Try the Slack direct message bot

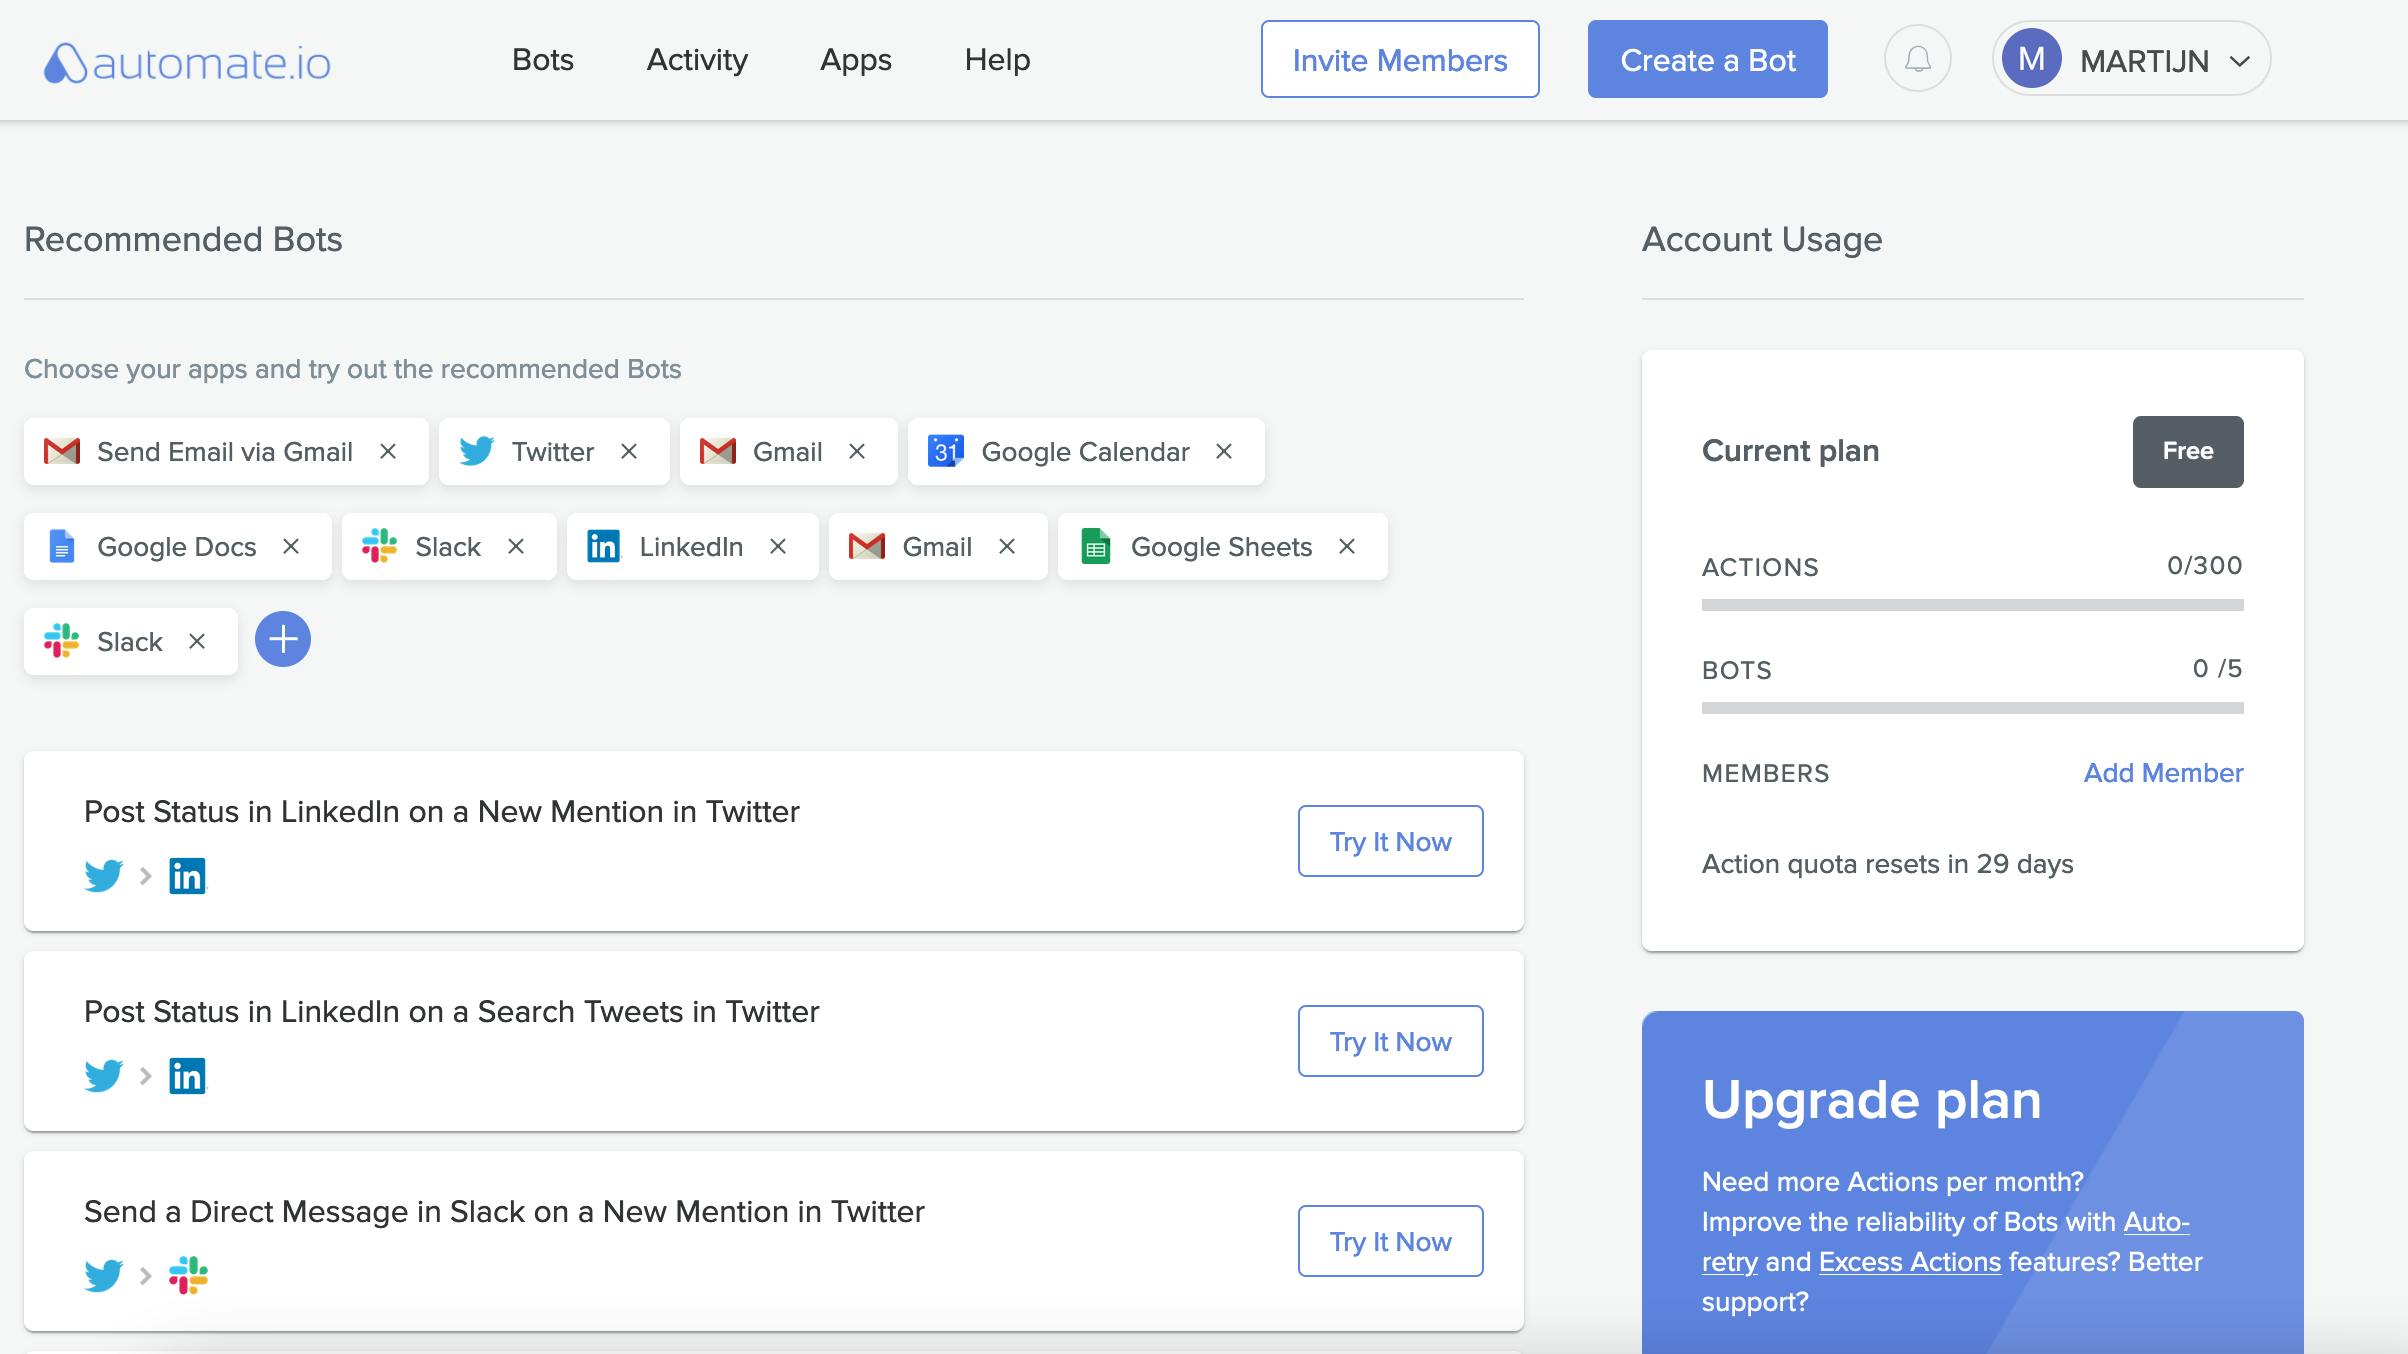1390,1241
